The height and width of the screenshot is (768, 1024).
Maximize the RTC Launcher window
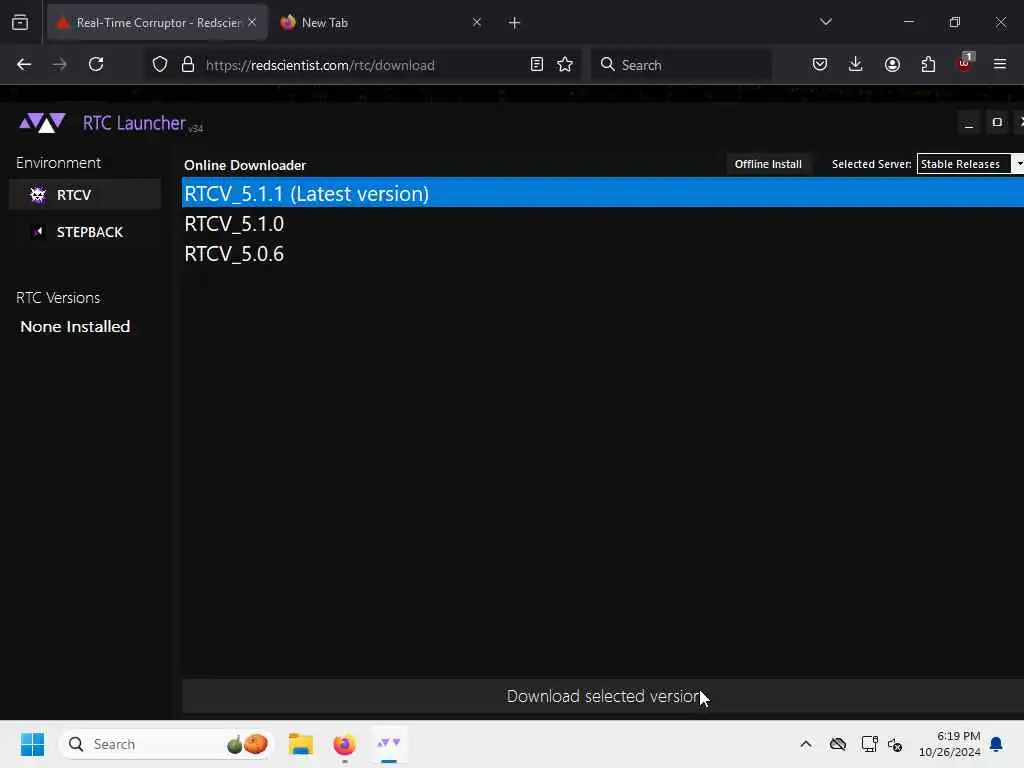click(x=997, y=123)
